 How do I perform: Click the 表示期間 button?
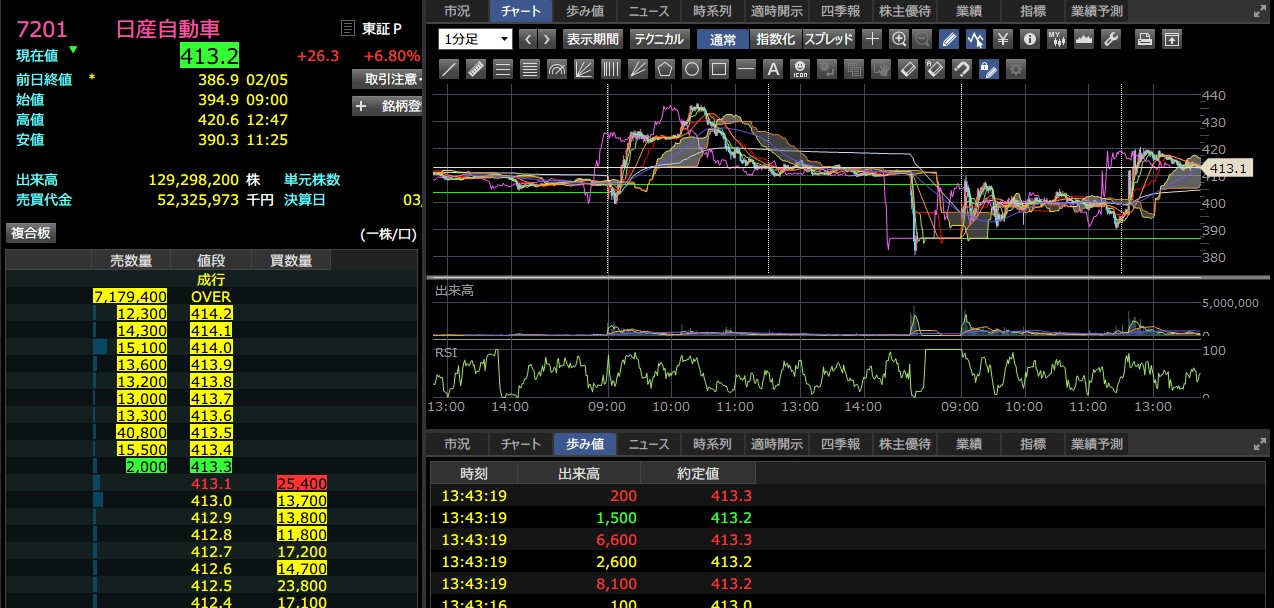[593, 39]
